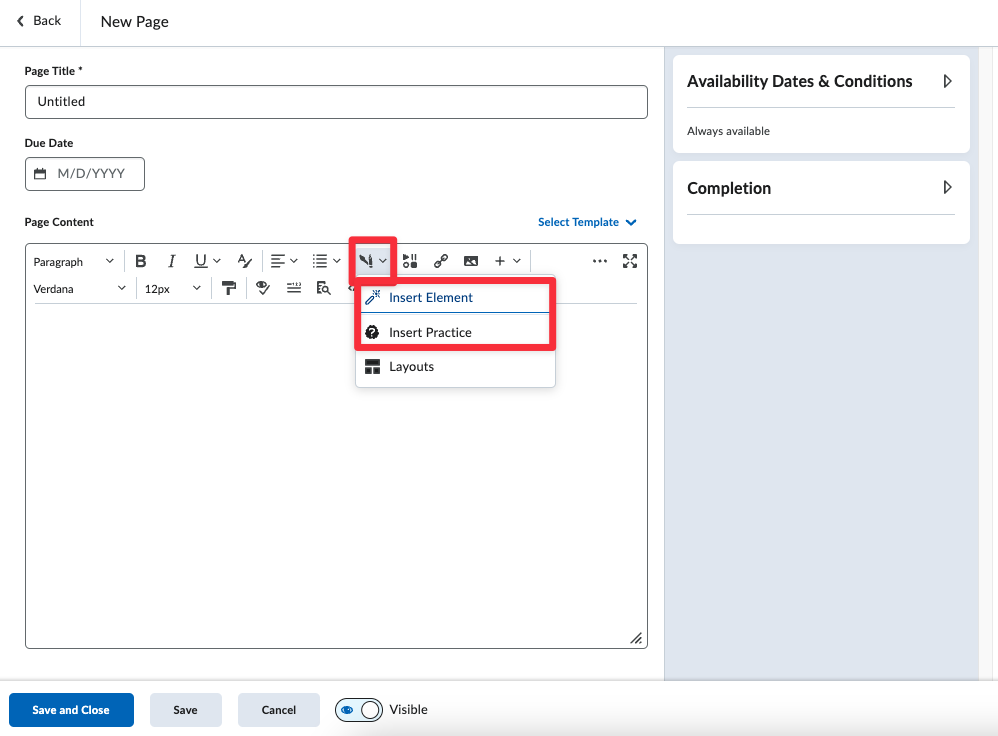Viewport: 998px width, 736px height.
Task: Open the Select Template link
Action: click(x=586, y=222)
